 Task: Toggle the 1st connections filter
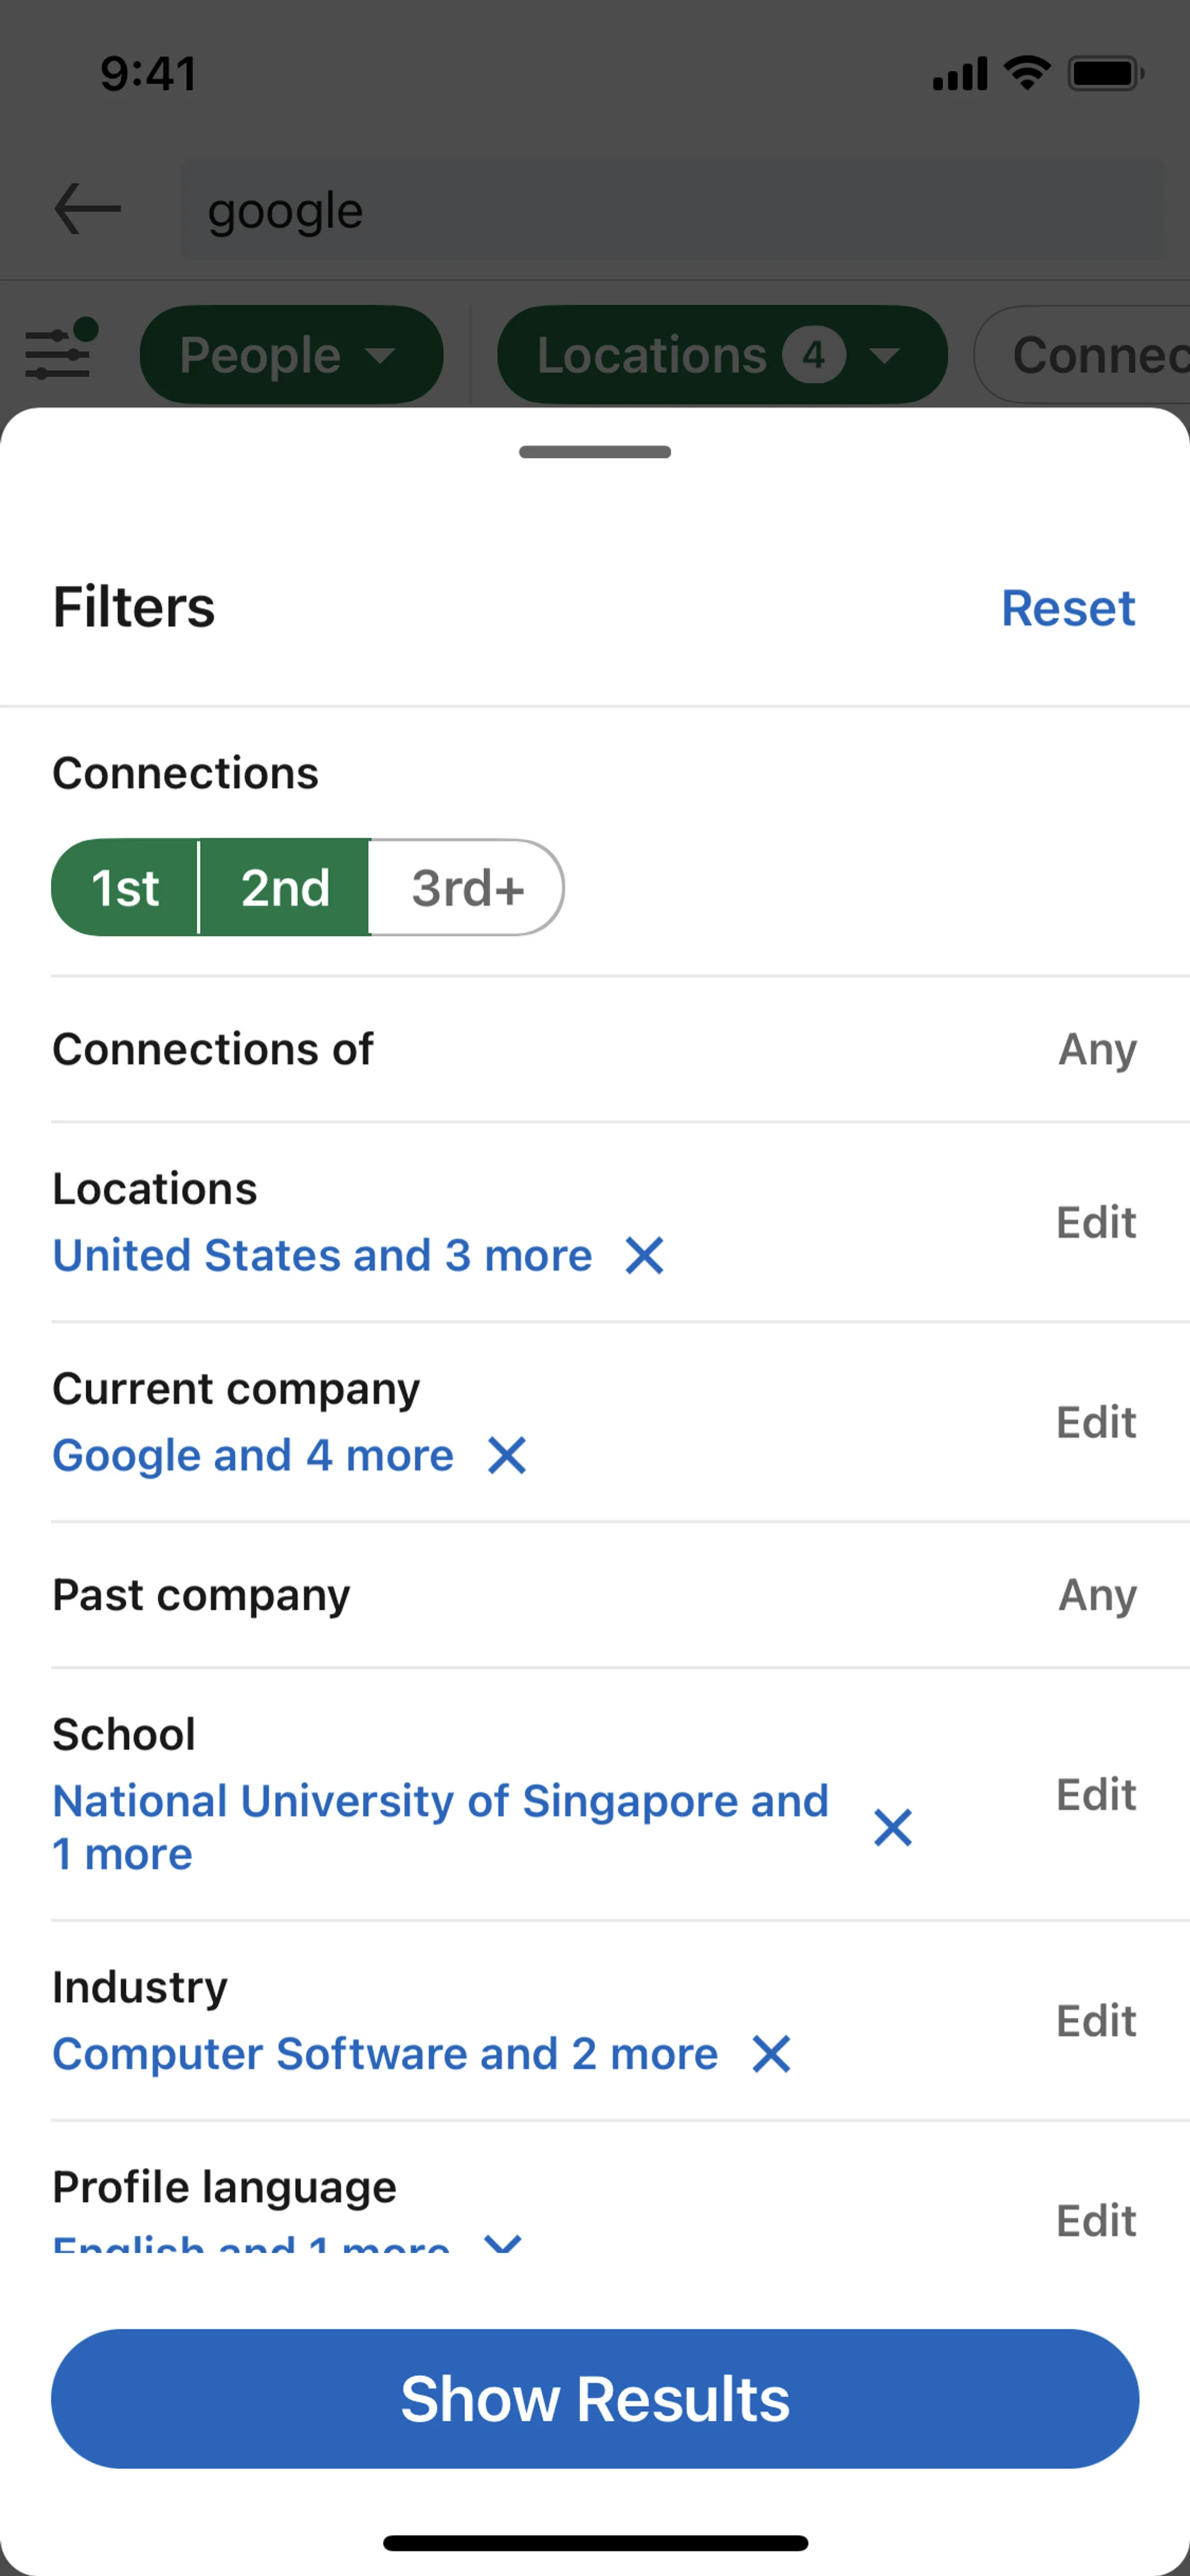click(126, 888)
